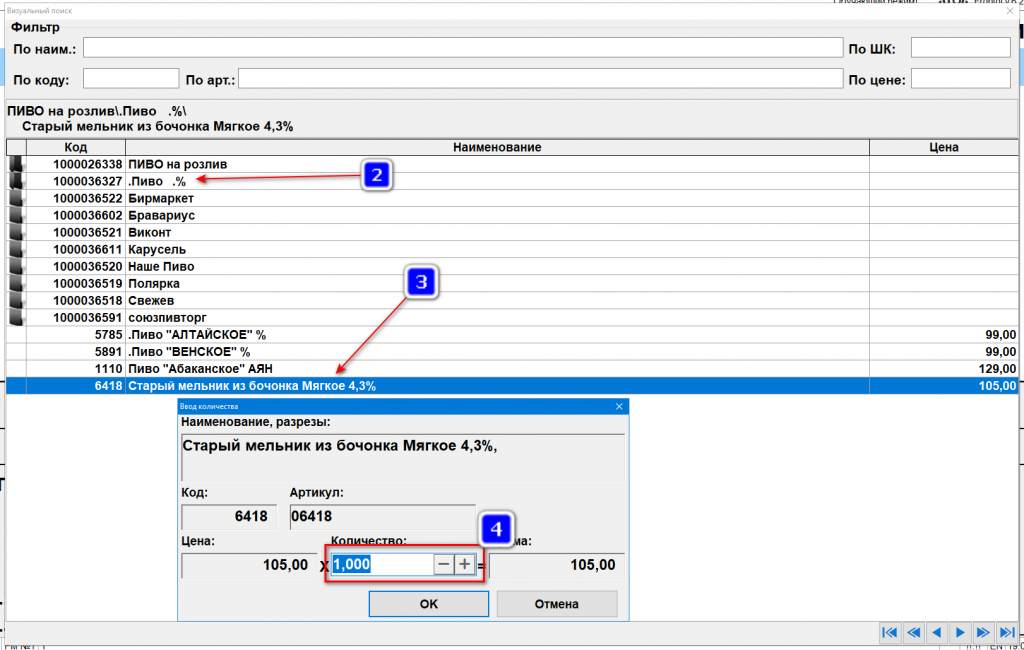Viewport: 1024px width, 650px height.
Task: Click the По ШК barcode filter field
Action: [960, 48]
